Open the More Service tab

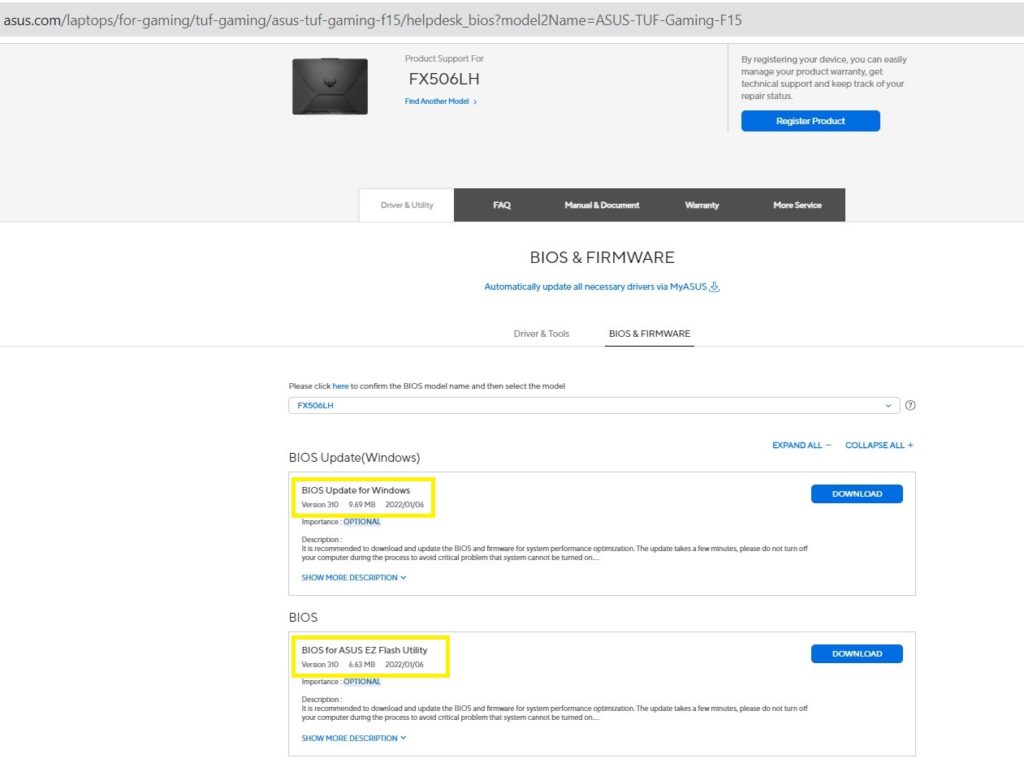pyautogui.click(x=797, y=205)
